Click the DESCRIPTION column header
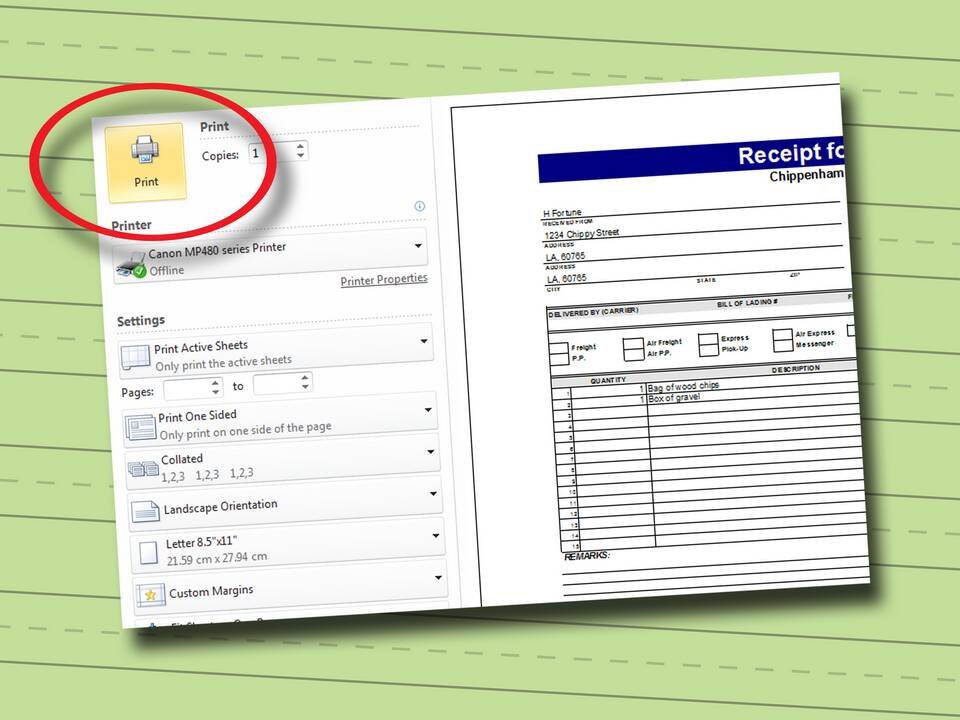This screenshot has height=720, width=960. click(795, 369)
